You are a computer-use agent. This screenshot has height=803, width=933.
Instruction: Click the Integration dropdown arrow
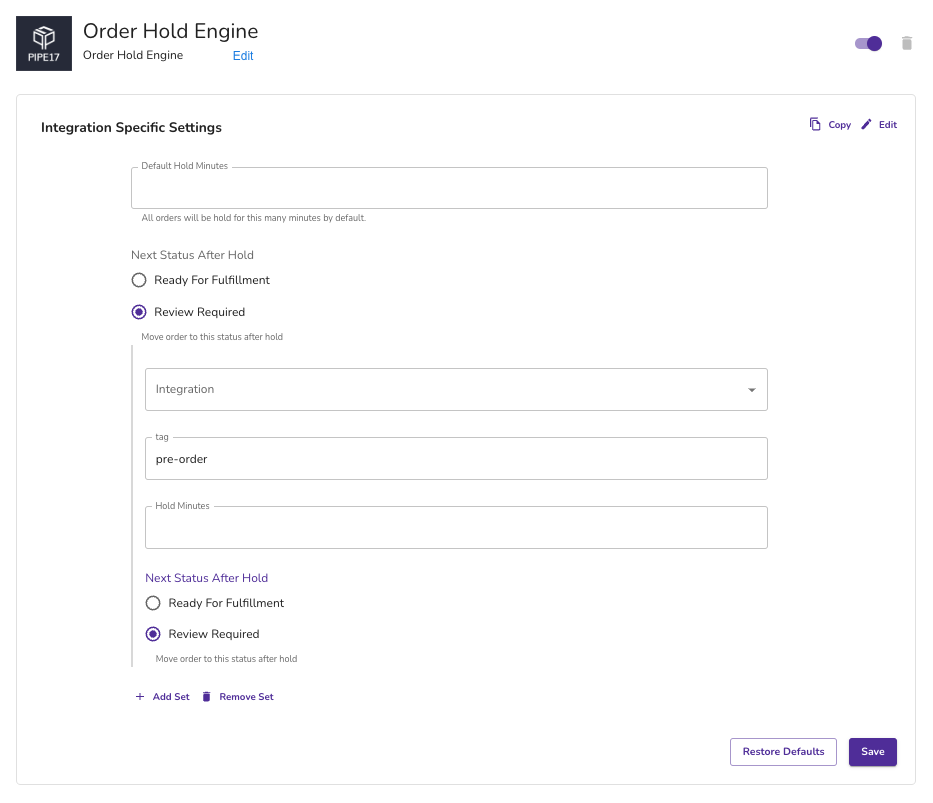pyautogui.click(x=752, y=390)
